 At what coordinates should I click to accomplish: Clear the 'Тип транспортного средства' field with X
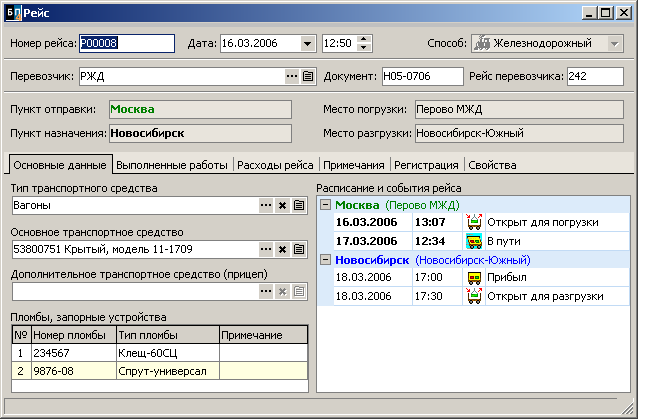pyautogui.click(x=282, y=205)
